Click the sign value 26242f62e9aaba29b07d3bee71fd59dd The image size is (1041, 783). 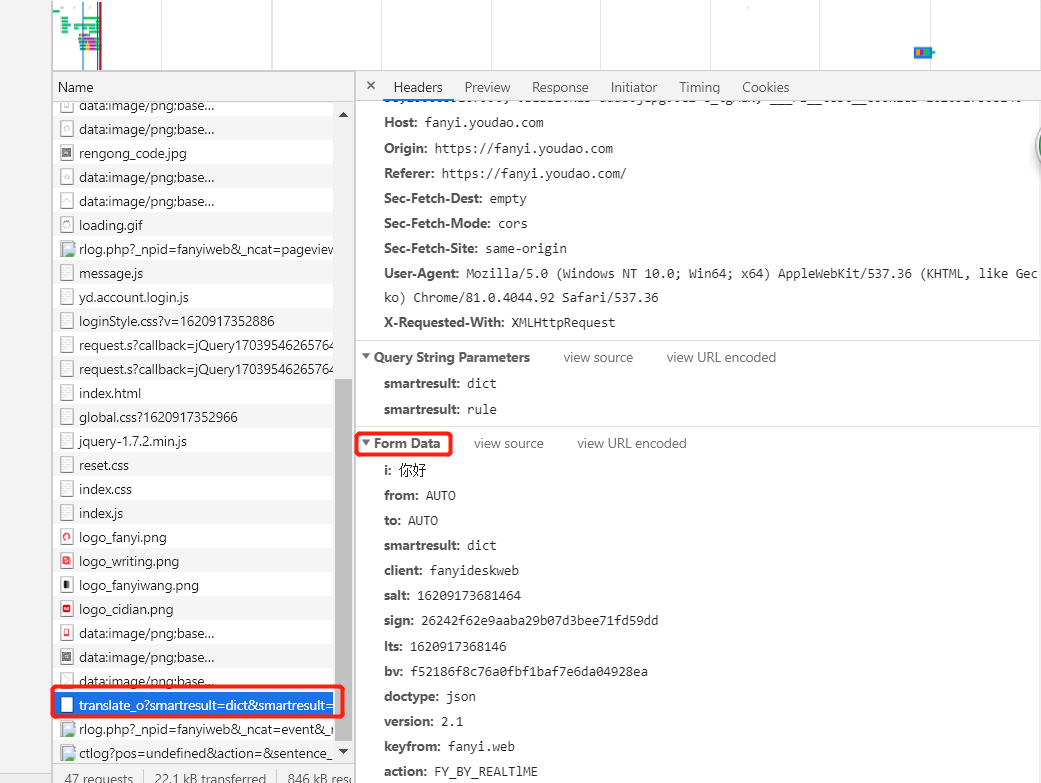[539, 620]
